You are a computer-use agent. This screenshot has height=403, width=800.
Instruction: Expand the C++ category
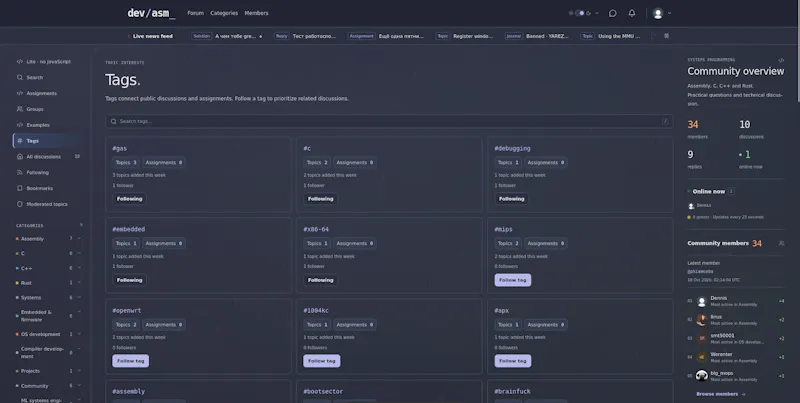click(x=79, y=268)
